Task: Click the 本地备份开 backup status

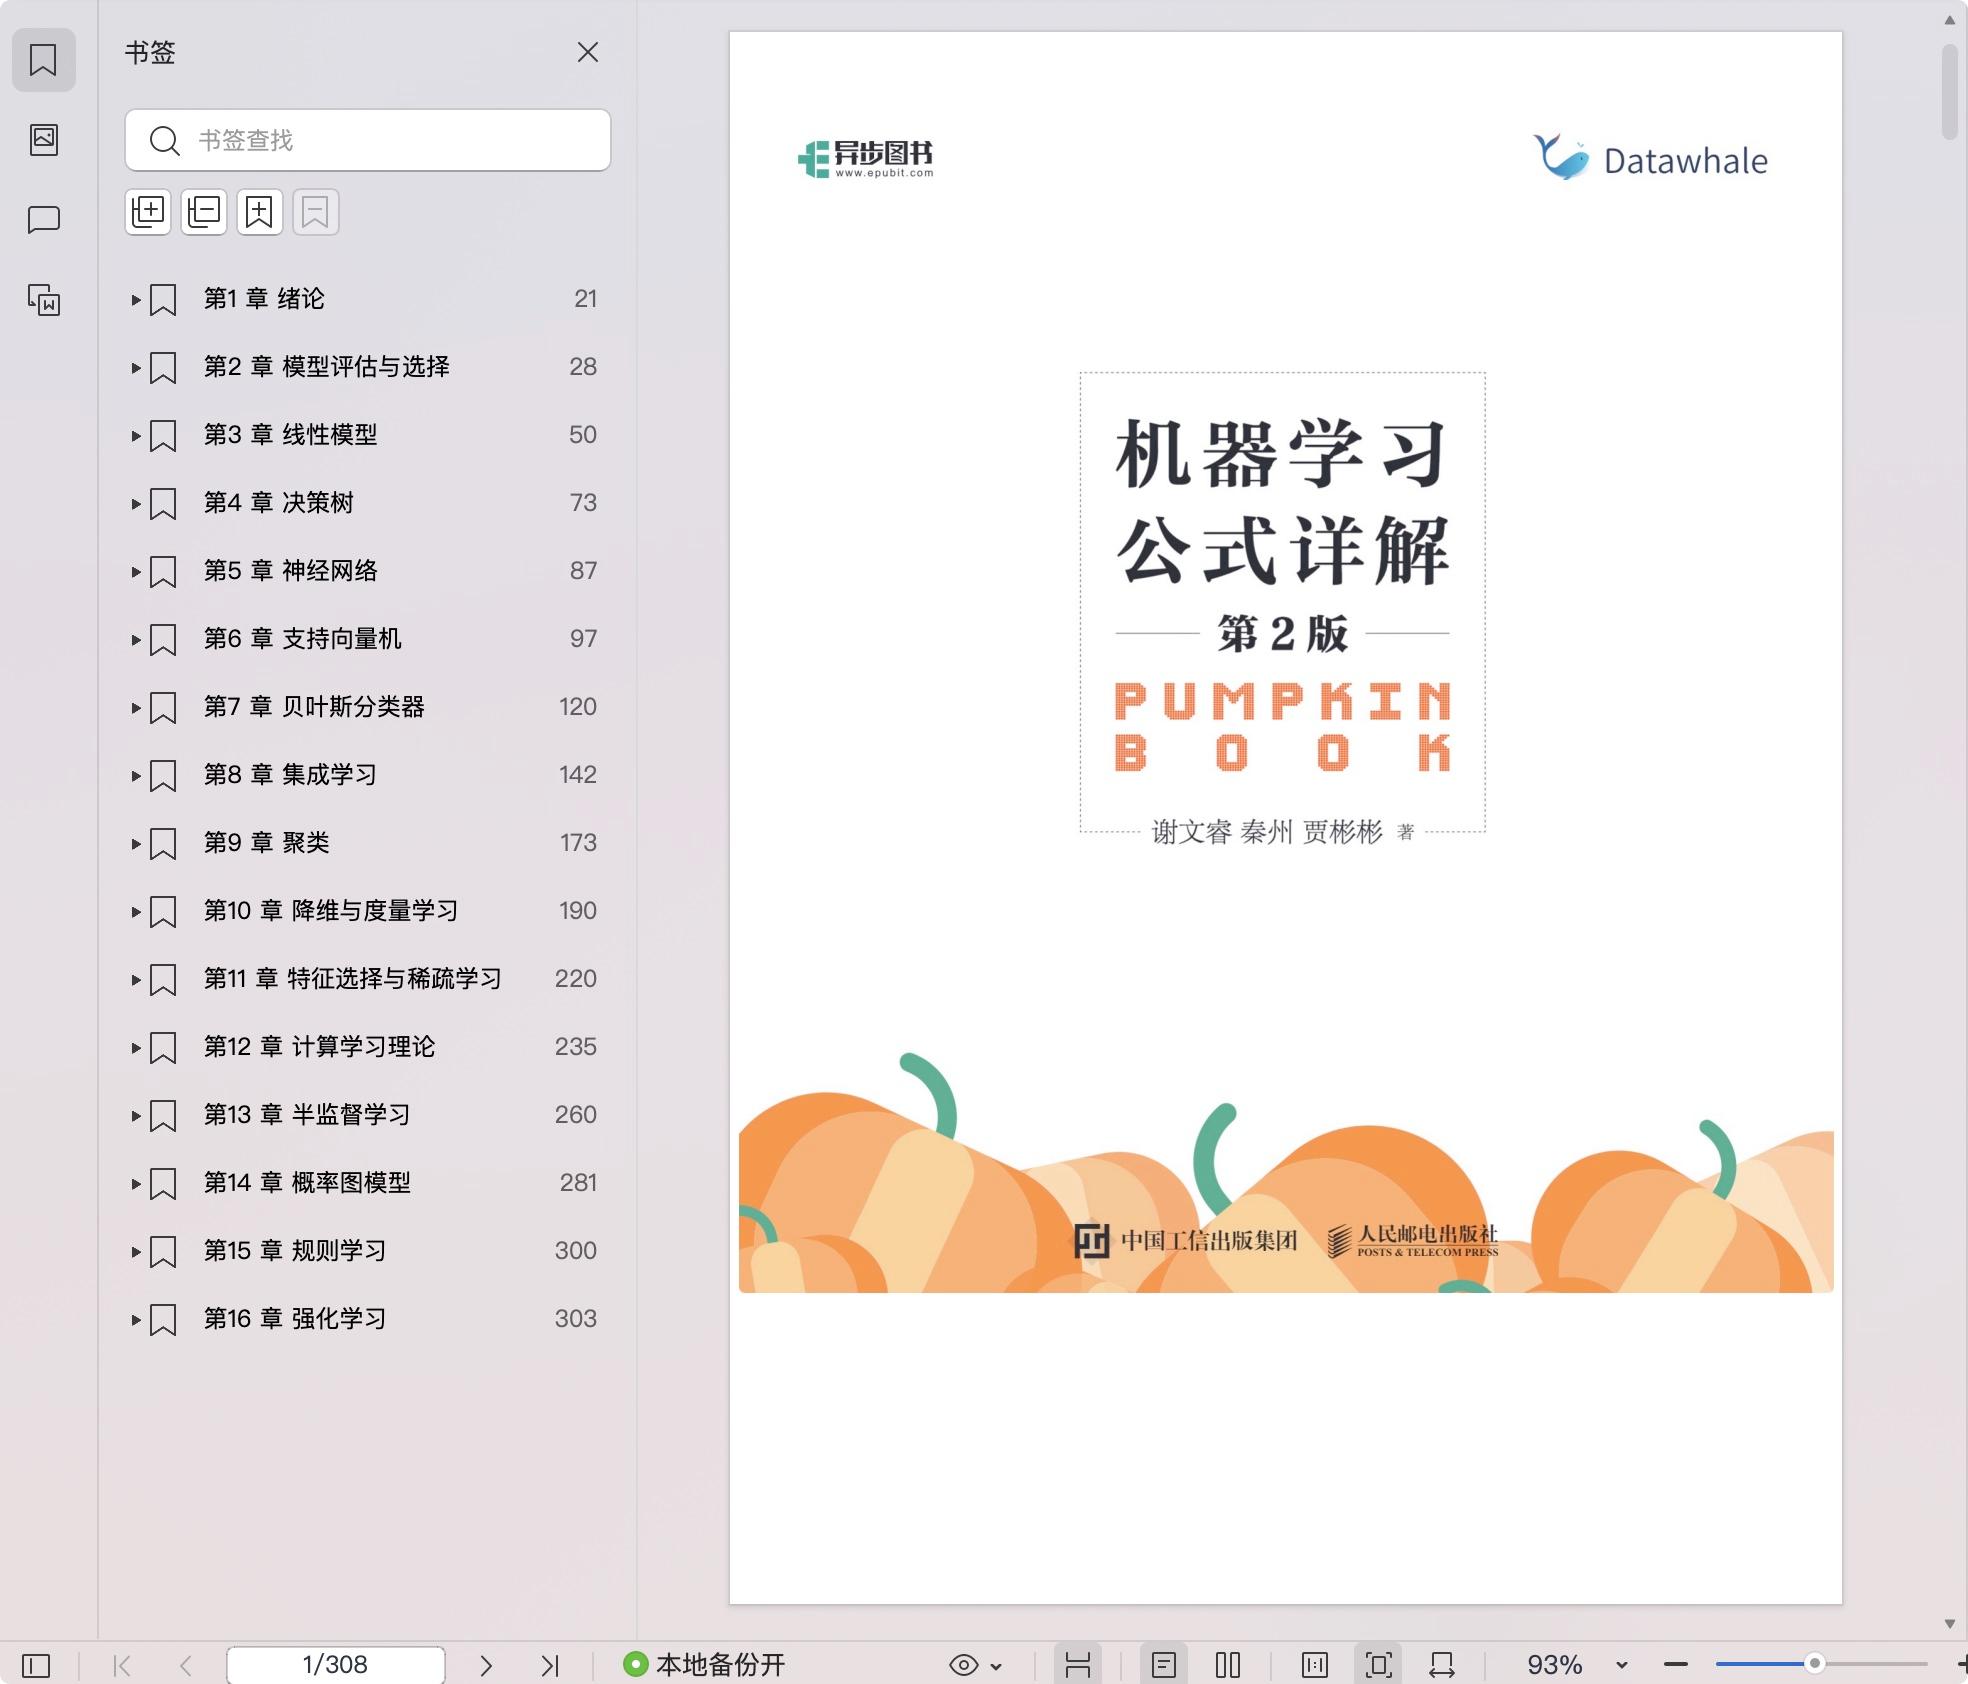Action: click(x=704, y=1665)
